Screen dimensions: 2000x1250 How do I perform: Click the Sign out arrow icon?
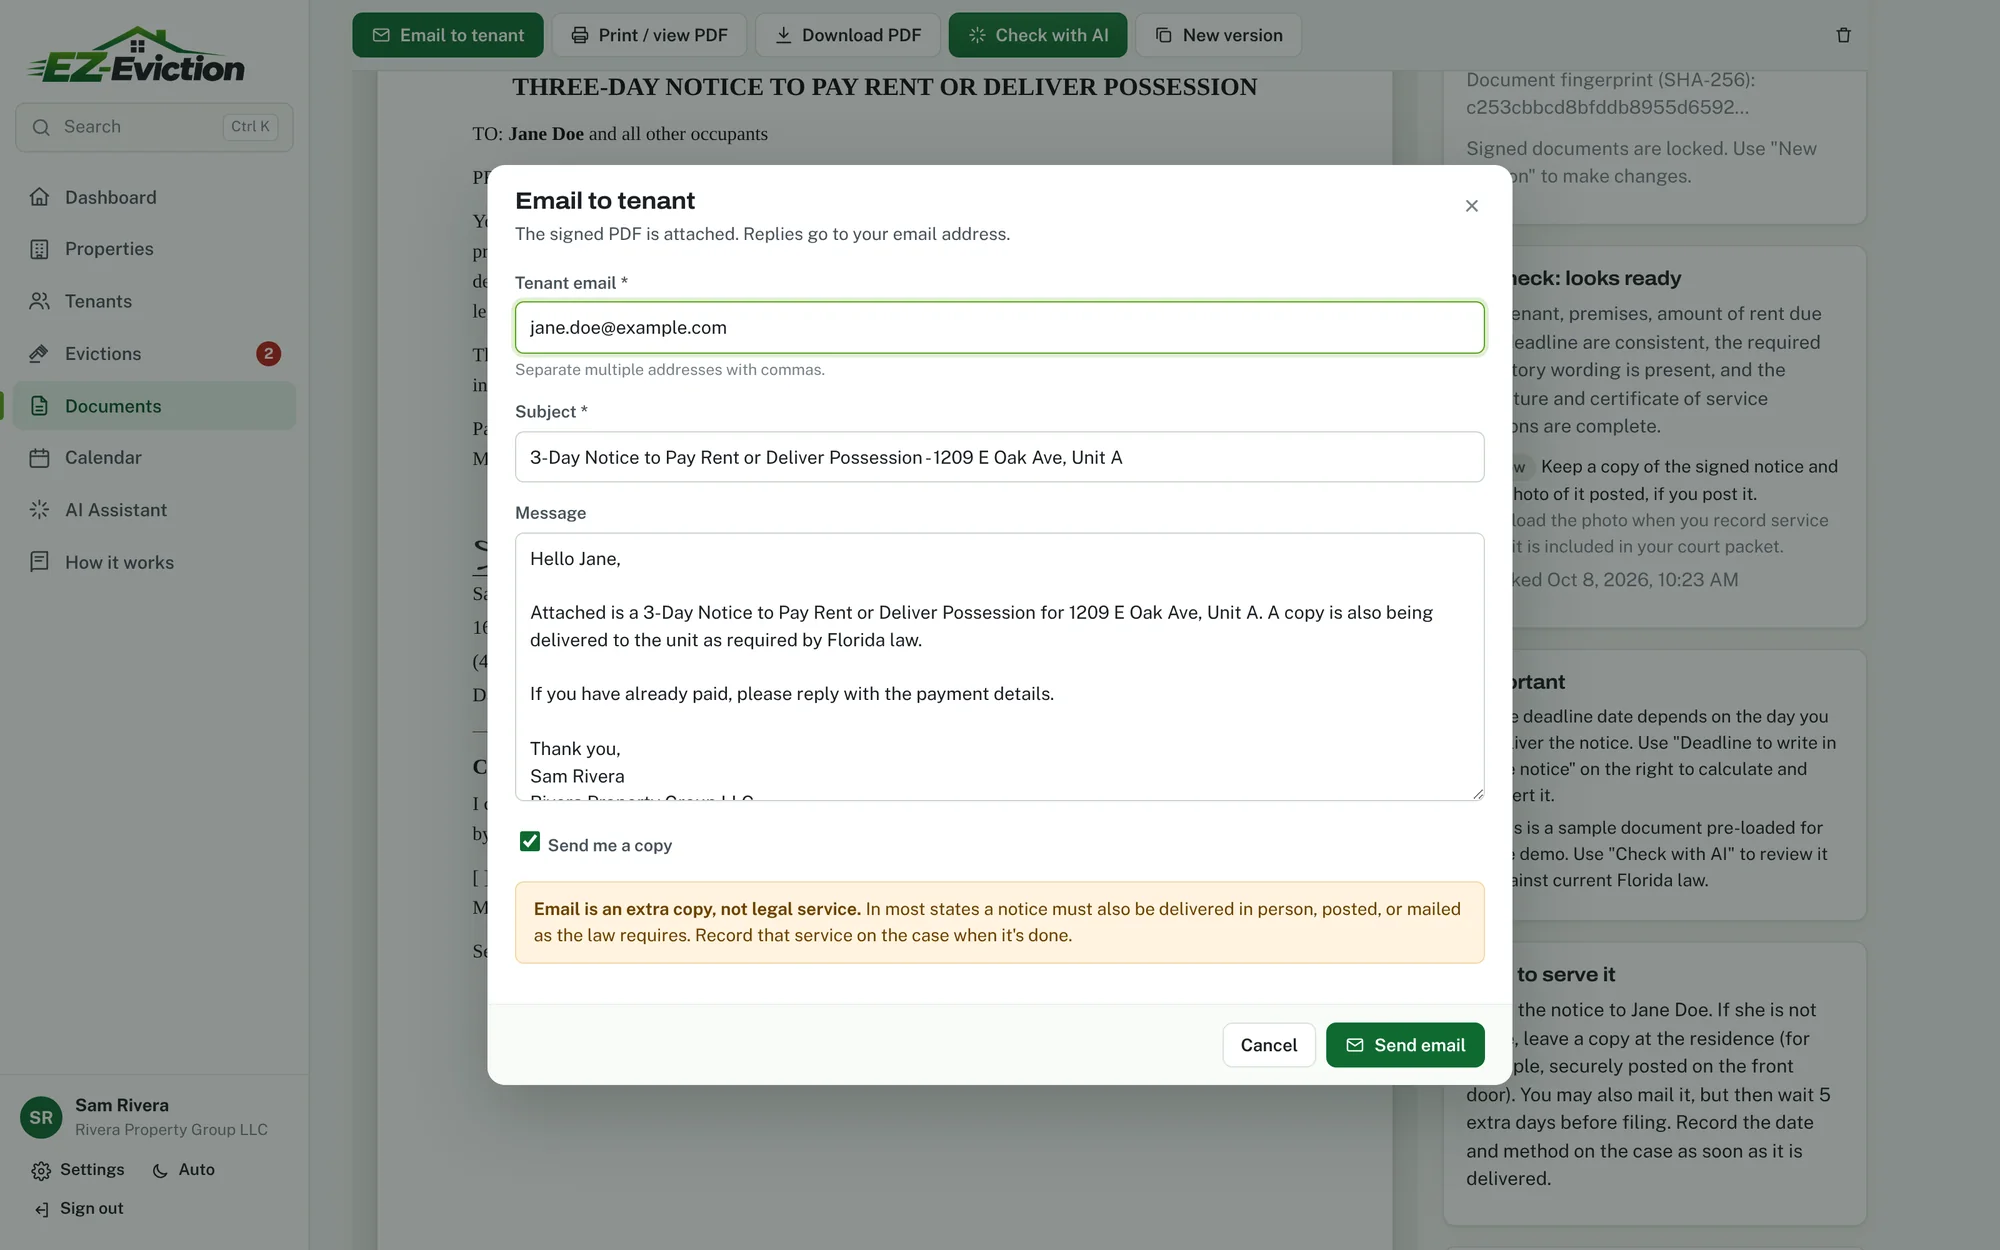tap(41, 1210)
